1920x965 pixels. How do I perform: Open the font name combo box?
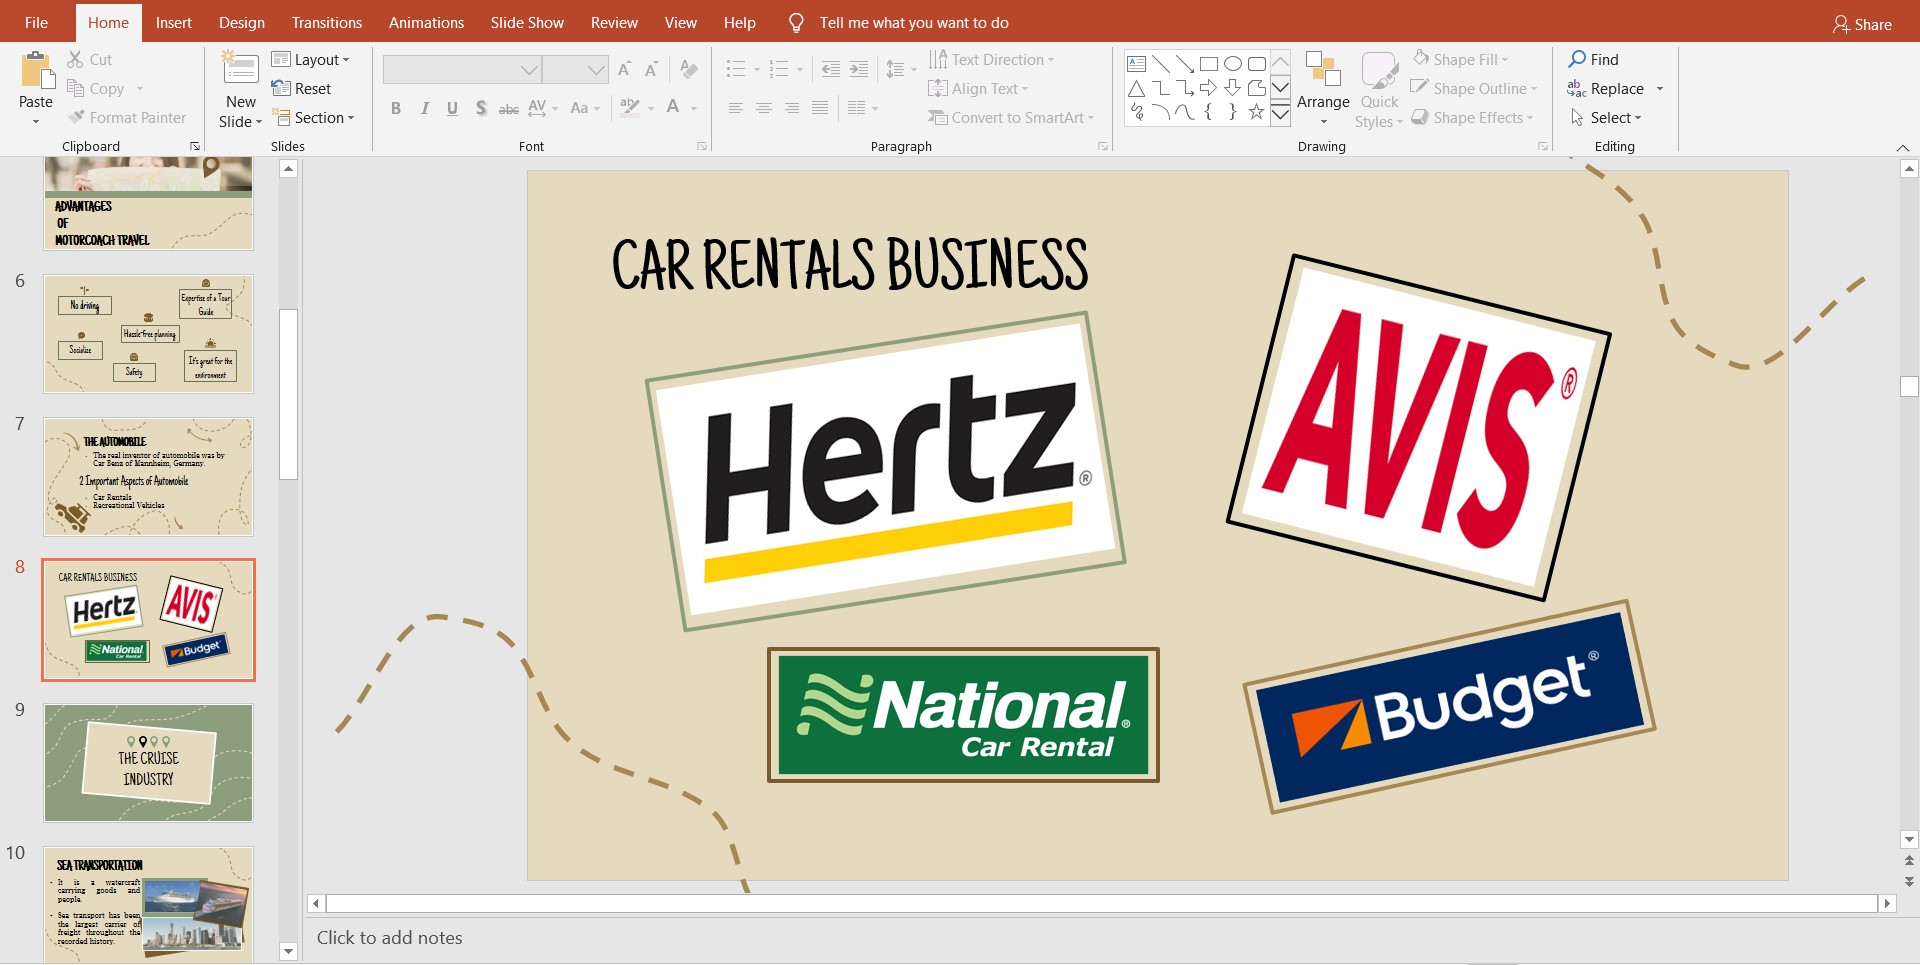click(462, 69)
